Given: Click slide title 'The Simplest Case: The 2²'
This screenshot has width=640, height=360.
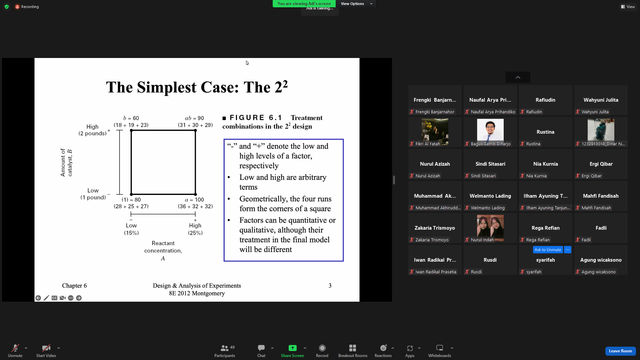Looking at the screenshot, I should [x=197, y=87].
